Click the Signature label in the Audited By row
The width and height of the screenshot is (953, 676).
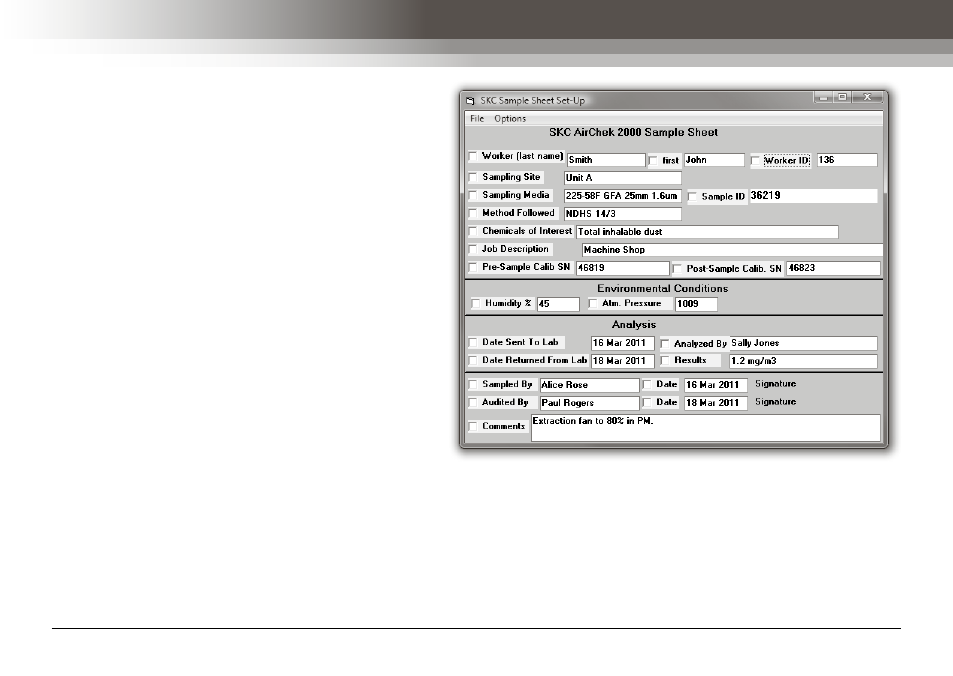[x=776, y=402]
